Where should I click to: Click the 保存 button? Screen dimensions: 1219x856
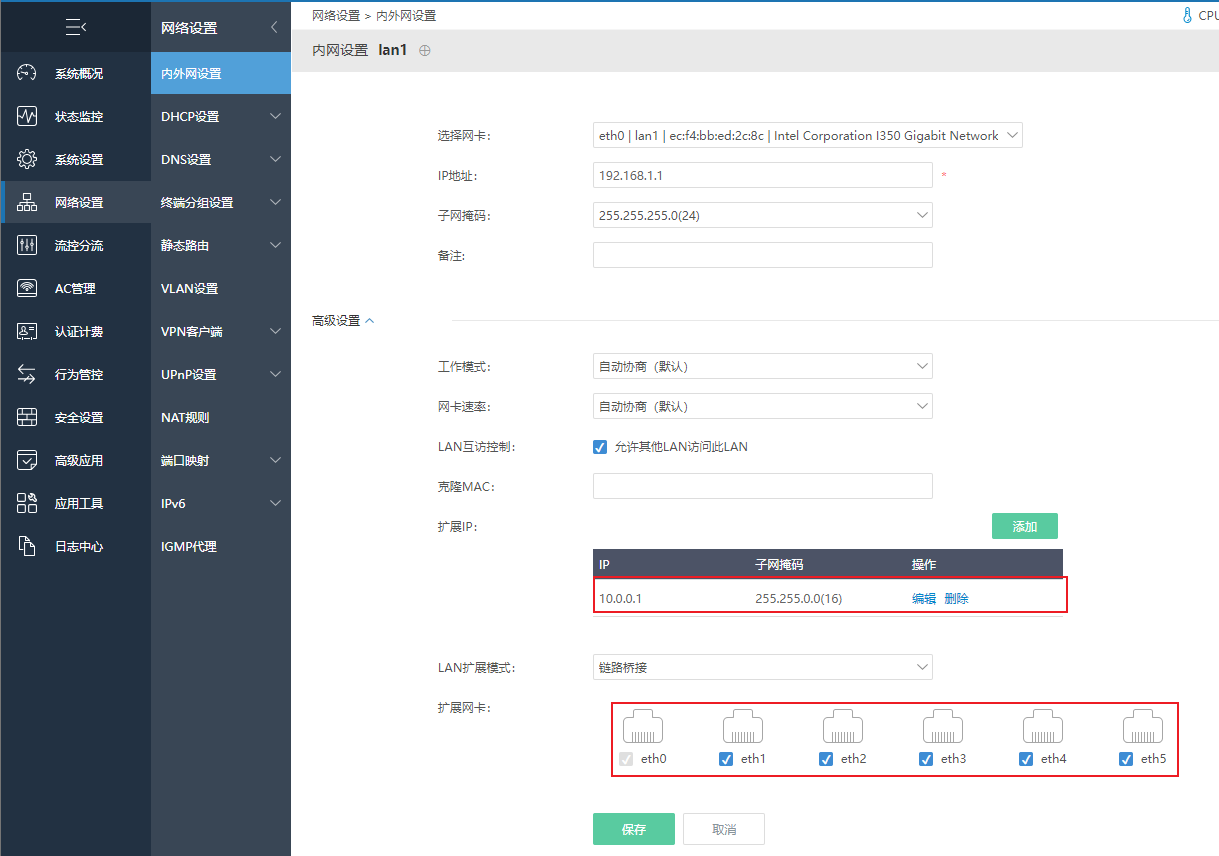point(634,829)
